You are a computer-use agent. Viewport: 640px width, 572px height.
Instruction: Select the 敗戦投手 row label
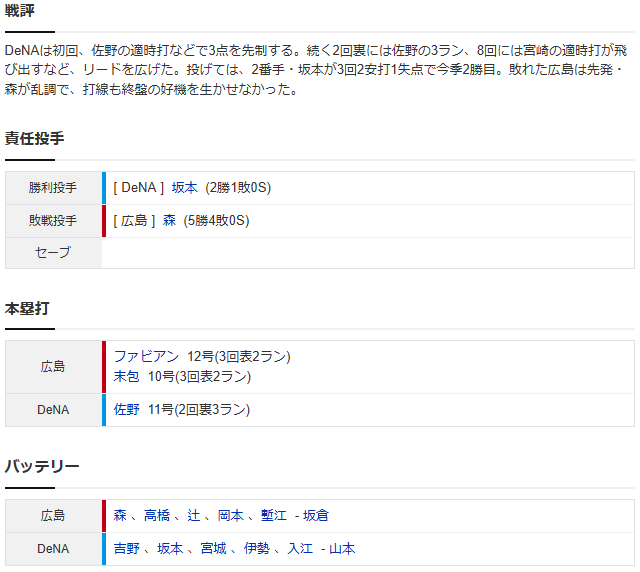pos(53,221)
